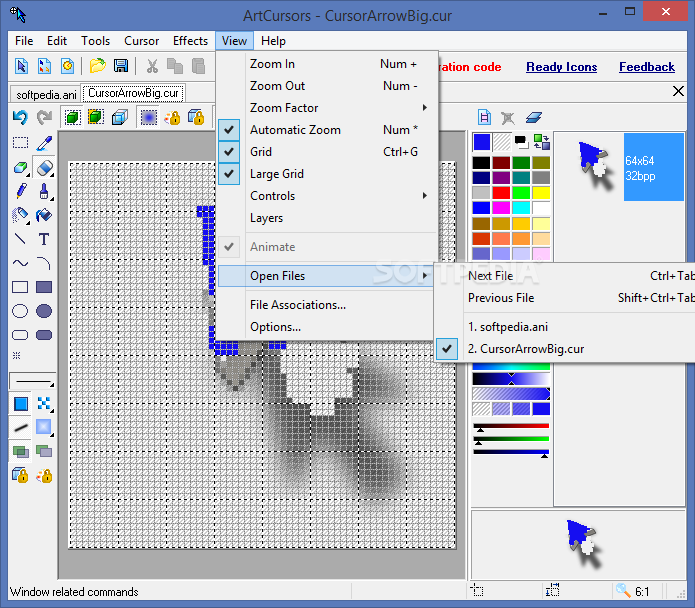Pick the magenta color swatch
695x608 pixels.
pyautogui.click(x=501, y=208)
